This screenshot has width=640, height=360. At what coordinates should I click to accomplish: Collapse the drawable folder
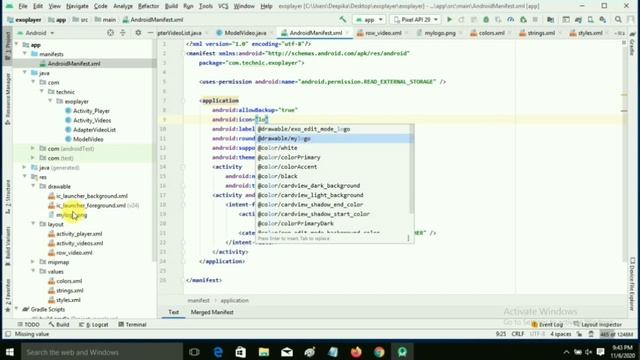tap(33, 186)
